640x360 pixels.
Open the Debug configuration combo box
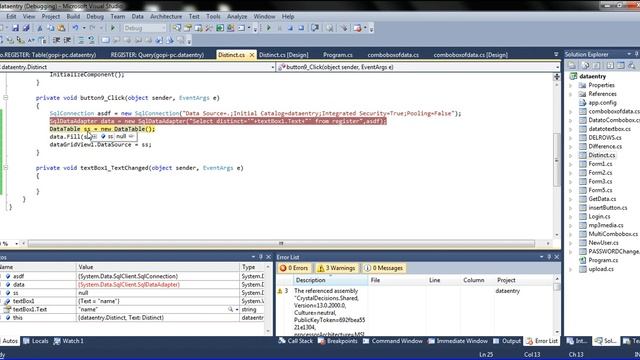click(x=145, y=28)
